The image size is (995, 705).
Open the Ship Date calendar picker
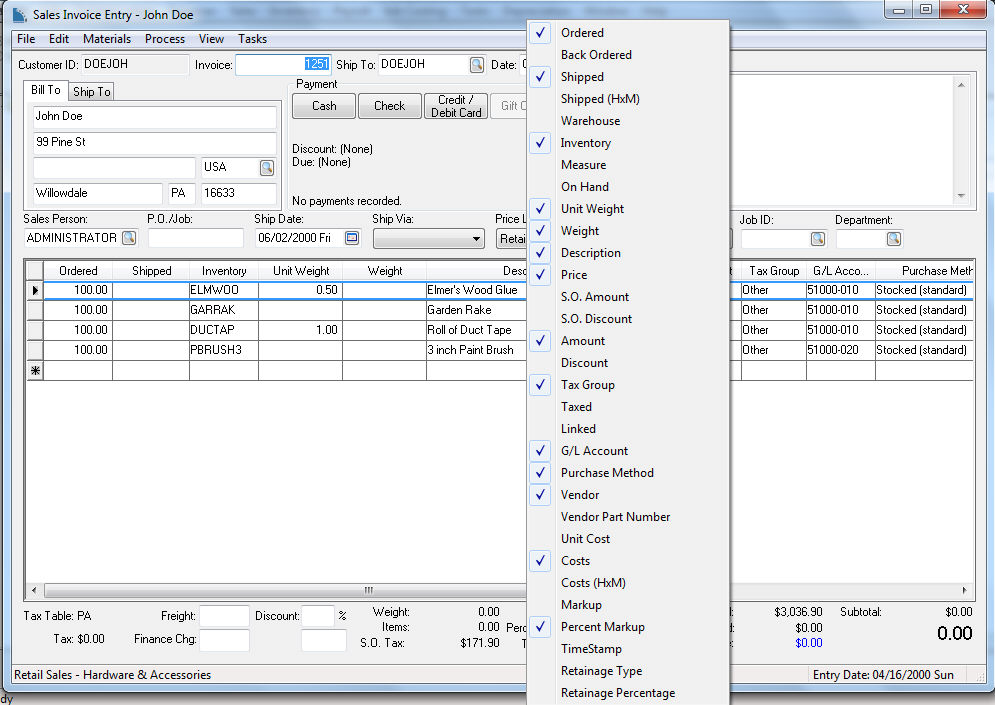[x=351, y=238]
